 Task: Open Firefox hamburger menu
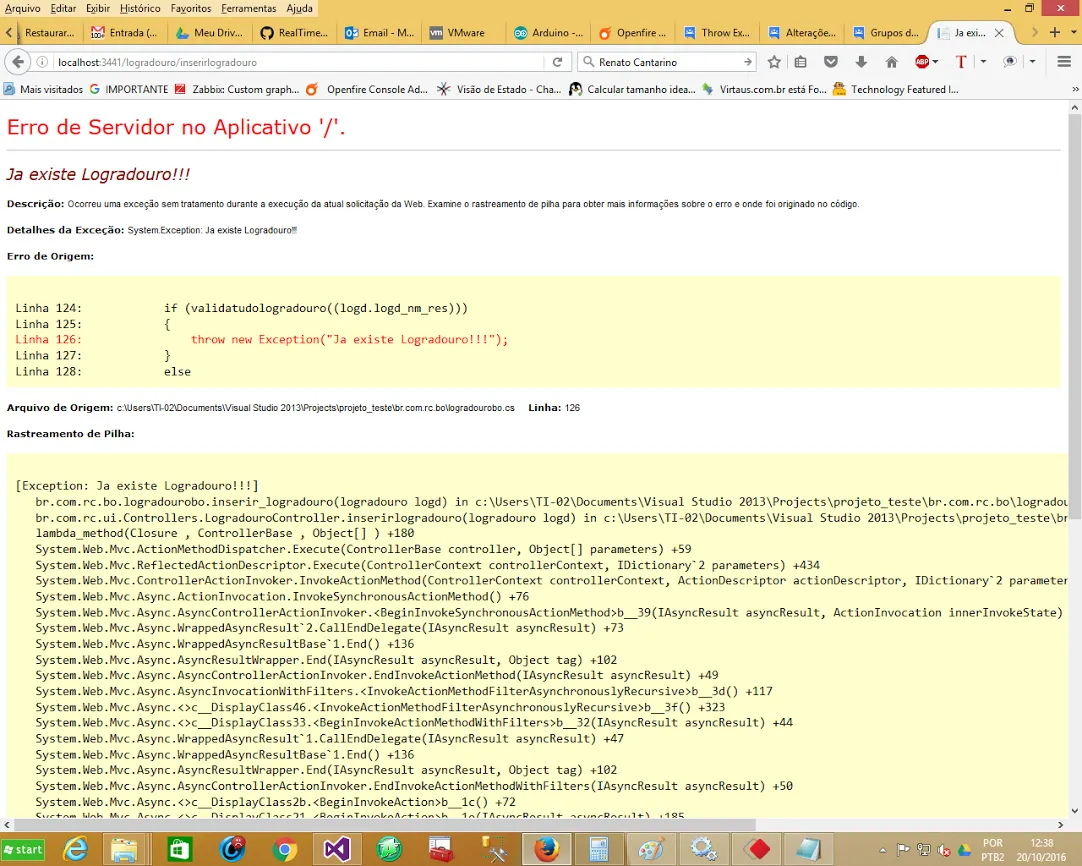click(x=1061, y=62)
